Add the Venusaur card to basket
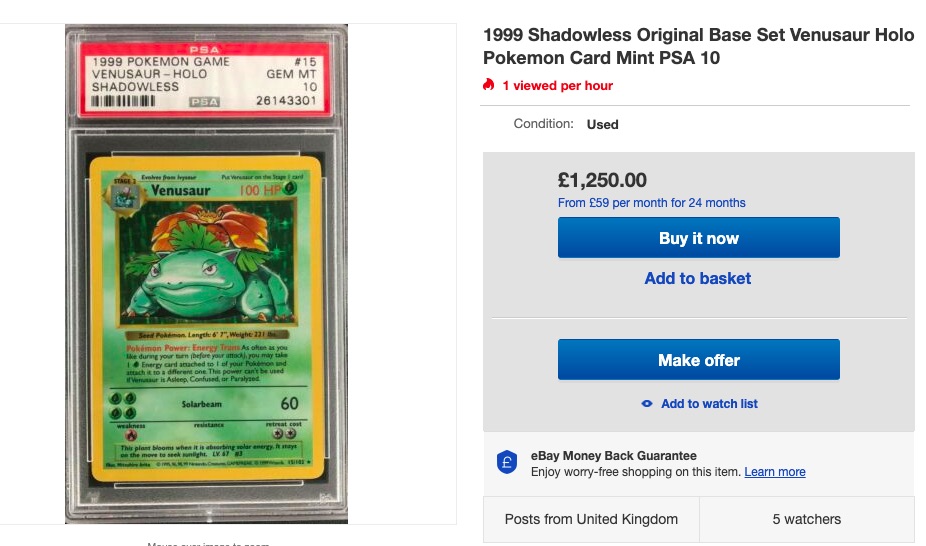The height and width of the screenshot is (546, 926). [x=698, y=279]
